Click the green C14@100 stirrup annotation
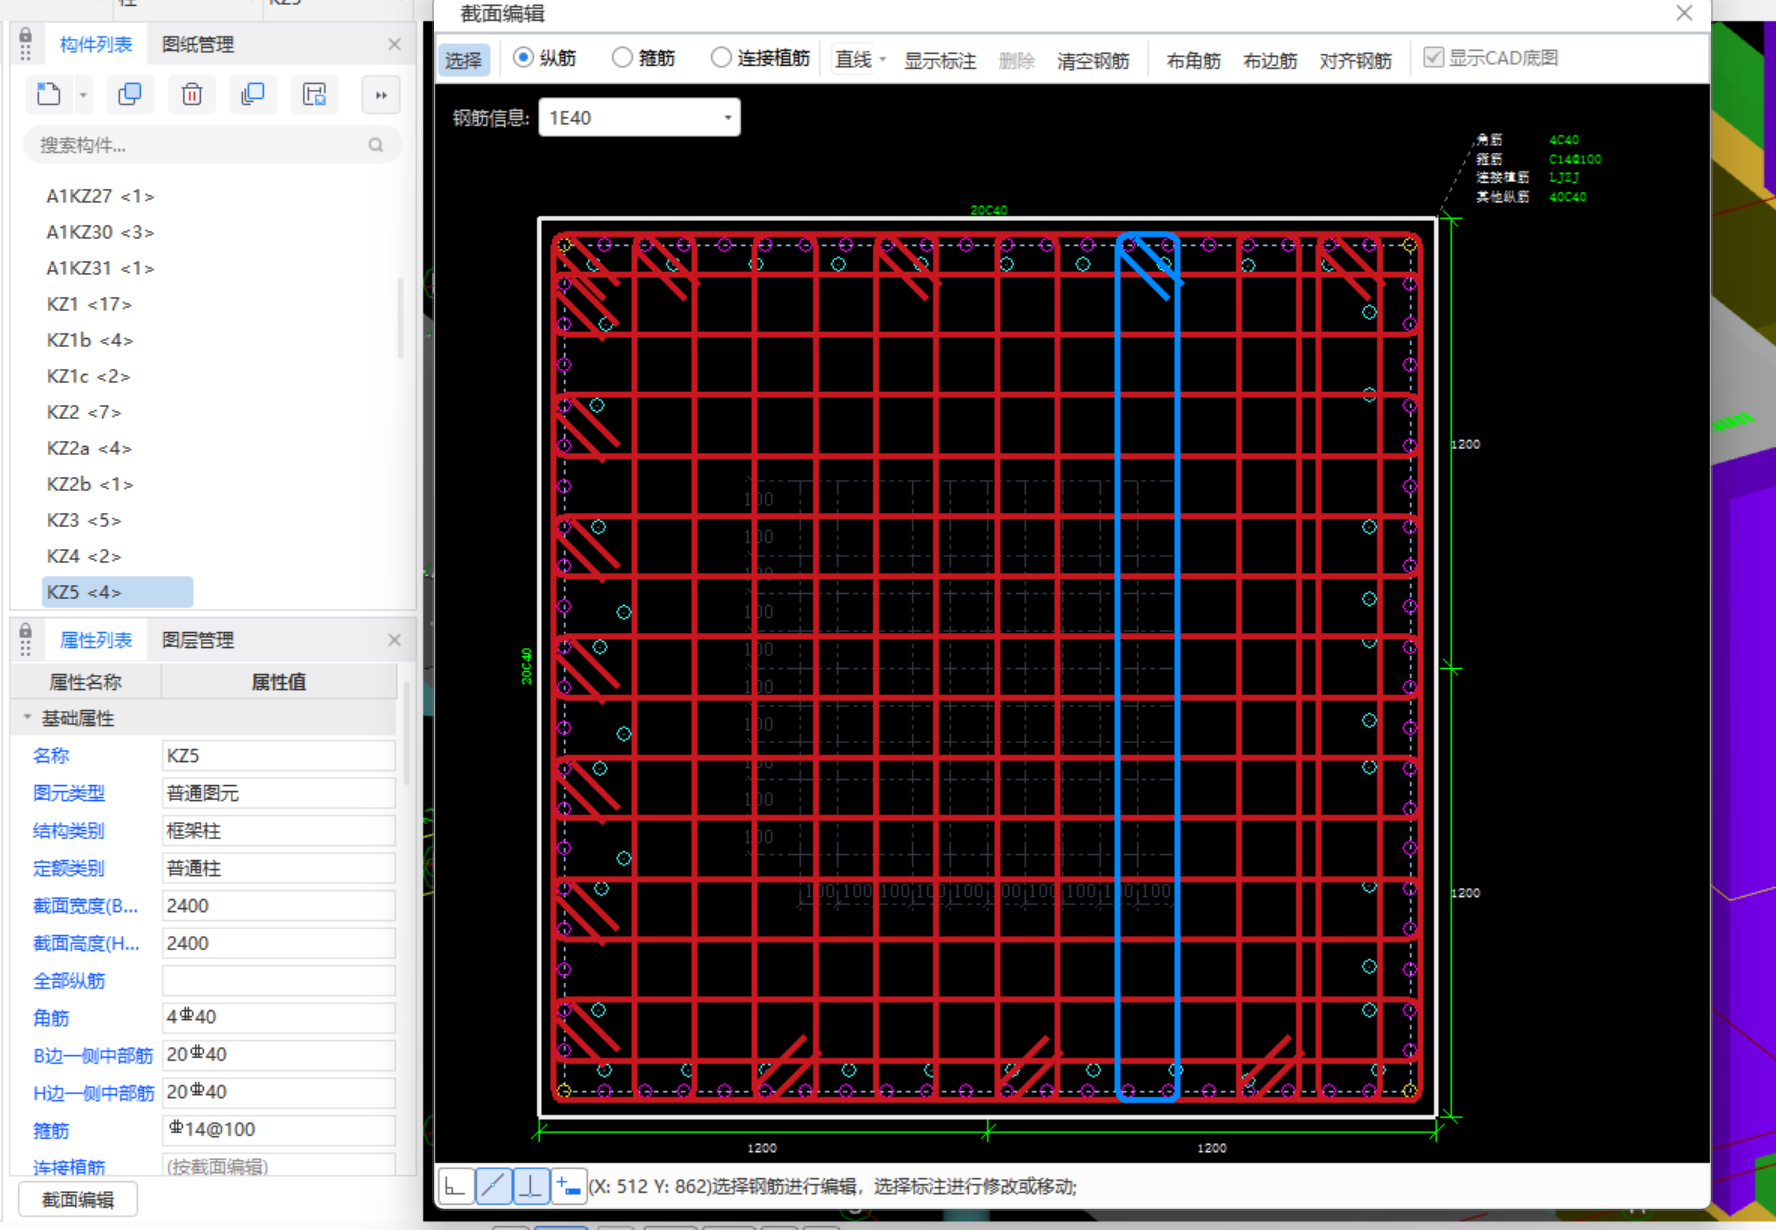The width and height of the screenshot is (1776, 1230). click(x=1575, y=159)
